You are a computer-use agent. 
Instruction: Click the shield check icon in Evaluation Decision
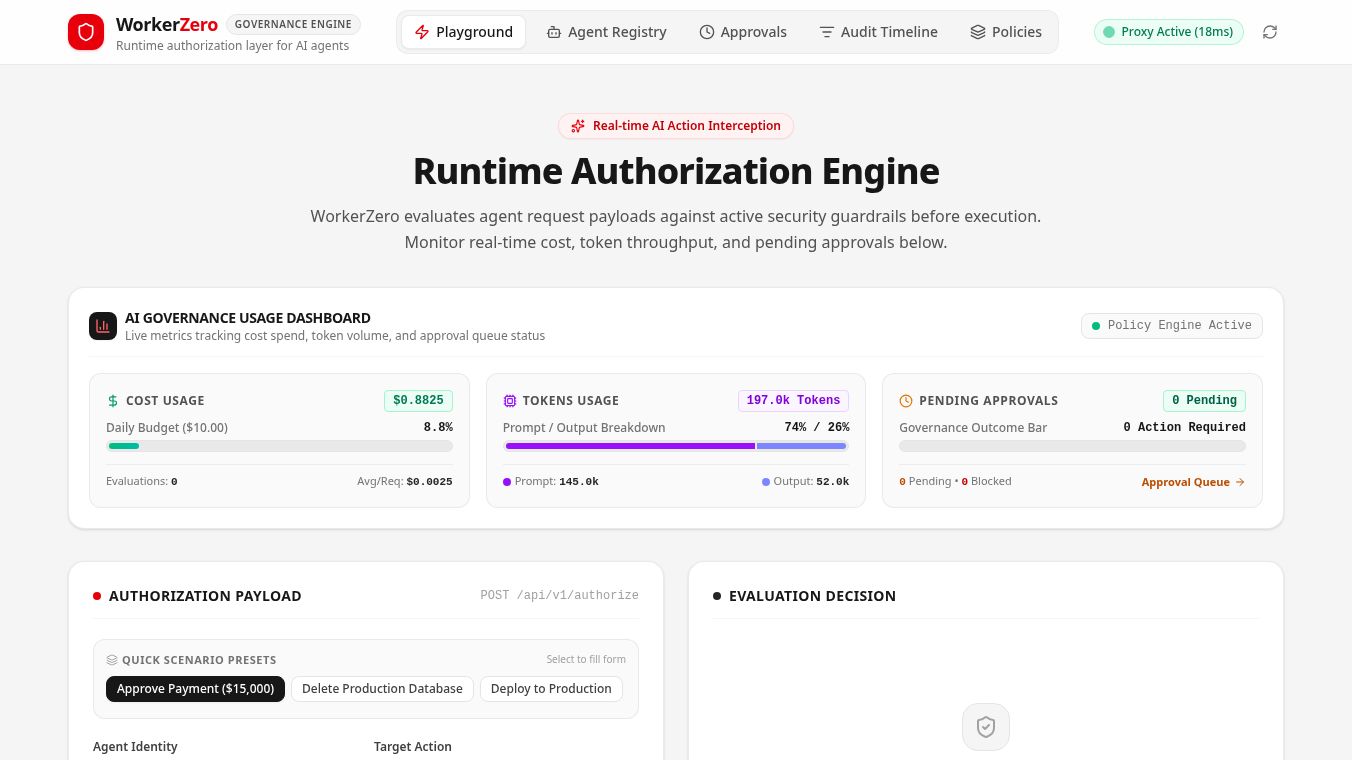(986, 727)
